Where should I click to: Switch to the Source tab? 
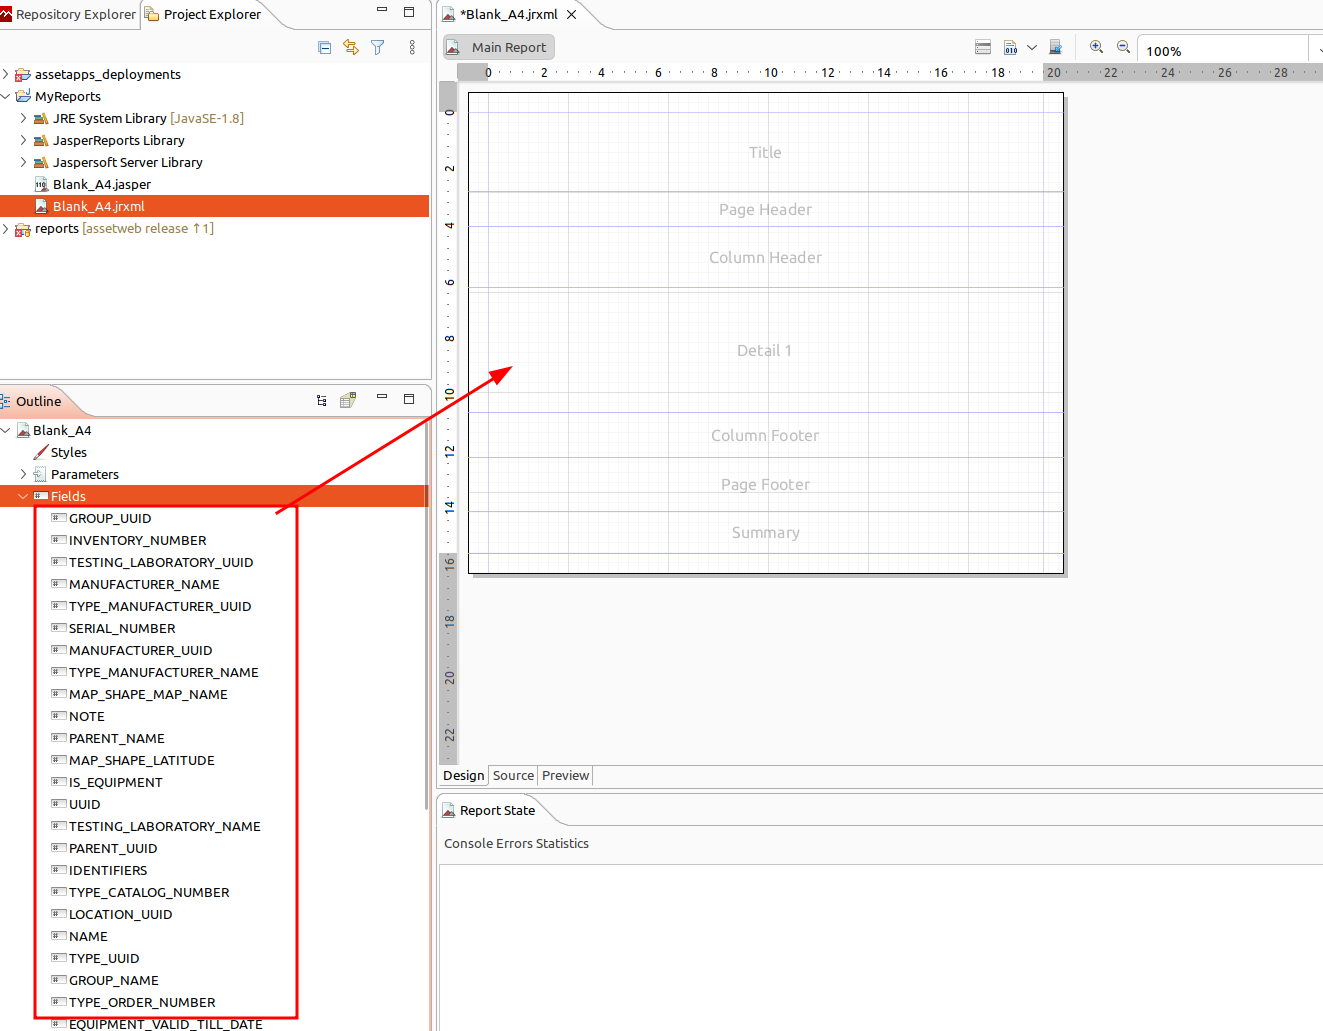[x=513, y=775]
